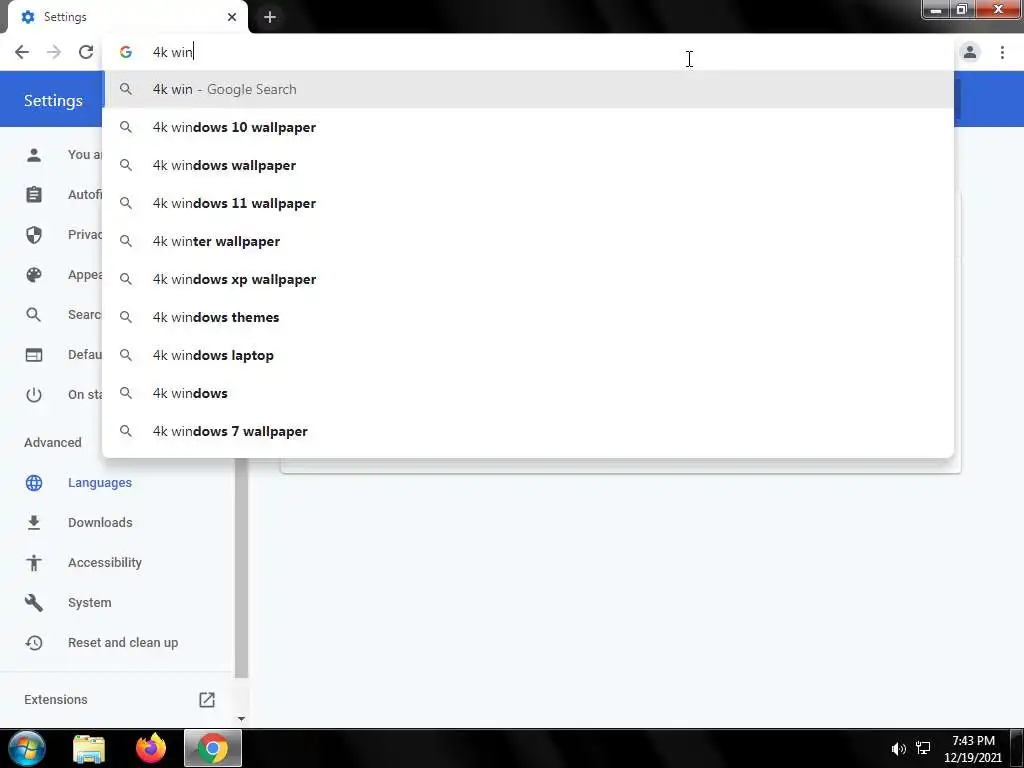Select the Settings browser tab
1024x768 pixels.
point(127,17)
